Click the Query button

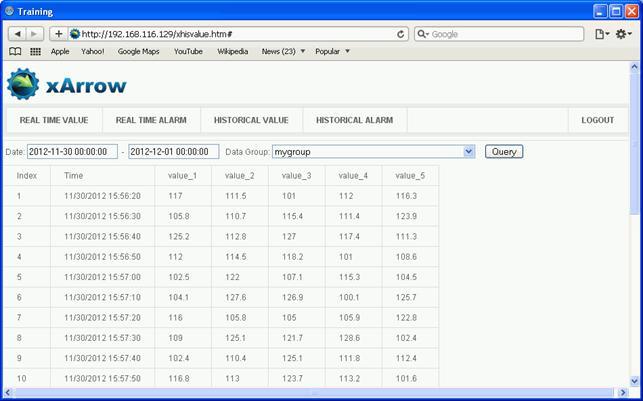(504, 152)
